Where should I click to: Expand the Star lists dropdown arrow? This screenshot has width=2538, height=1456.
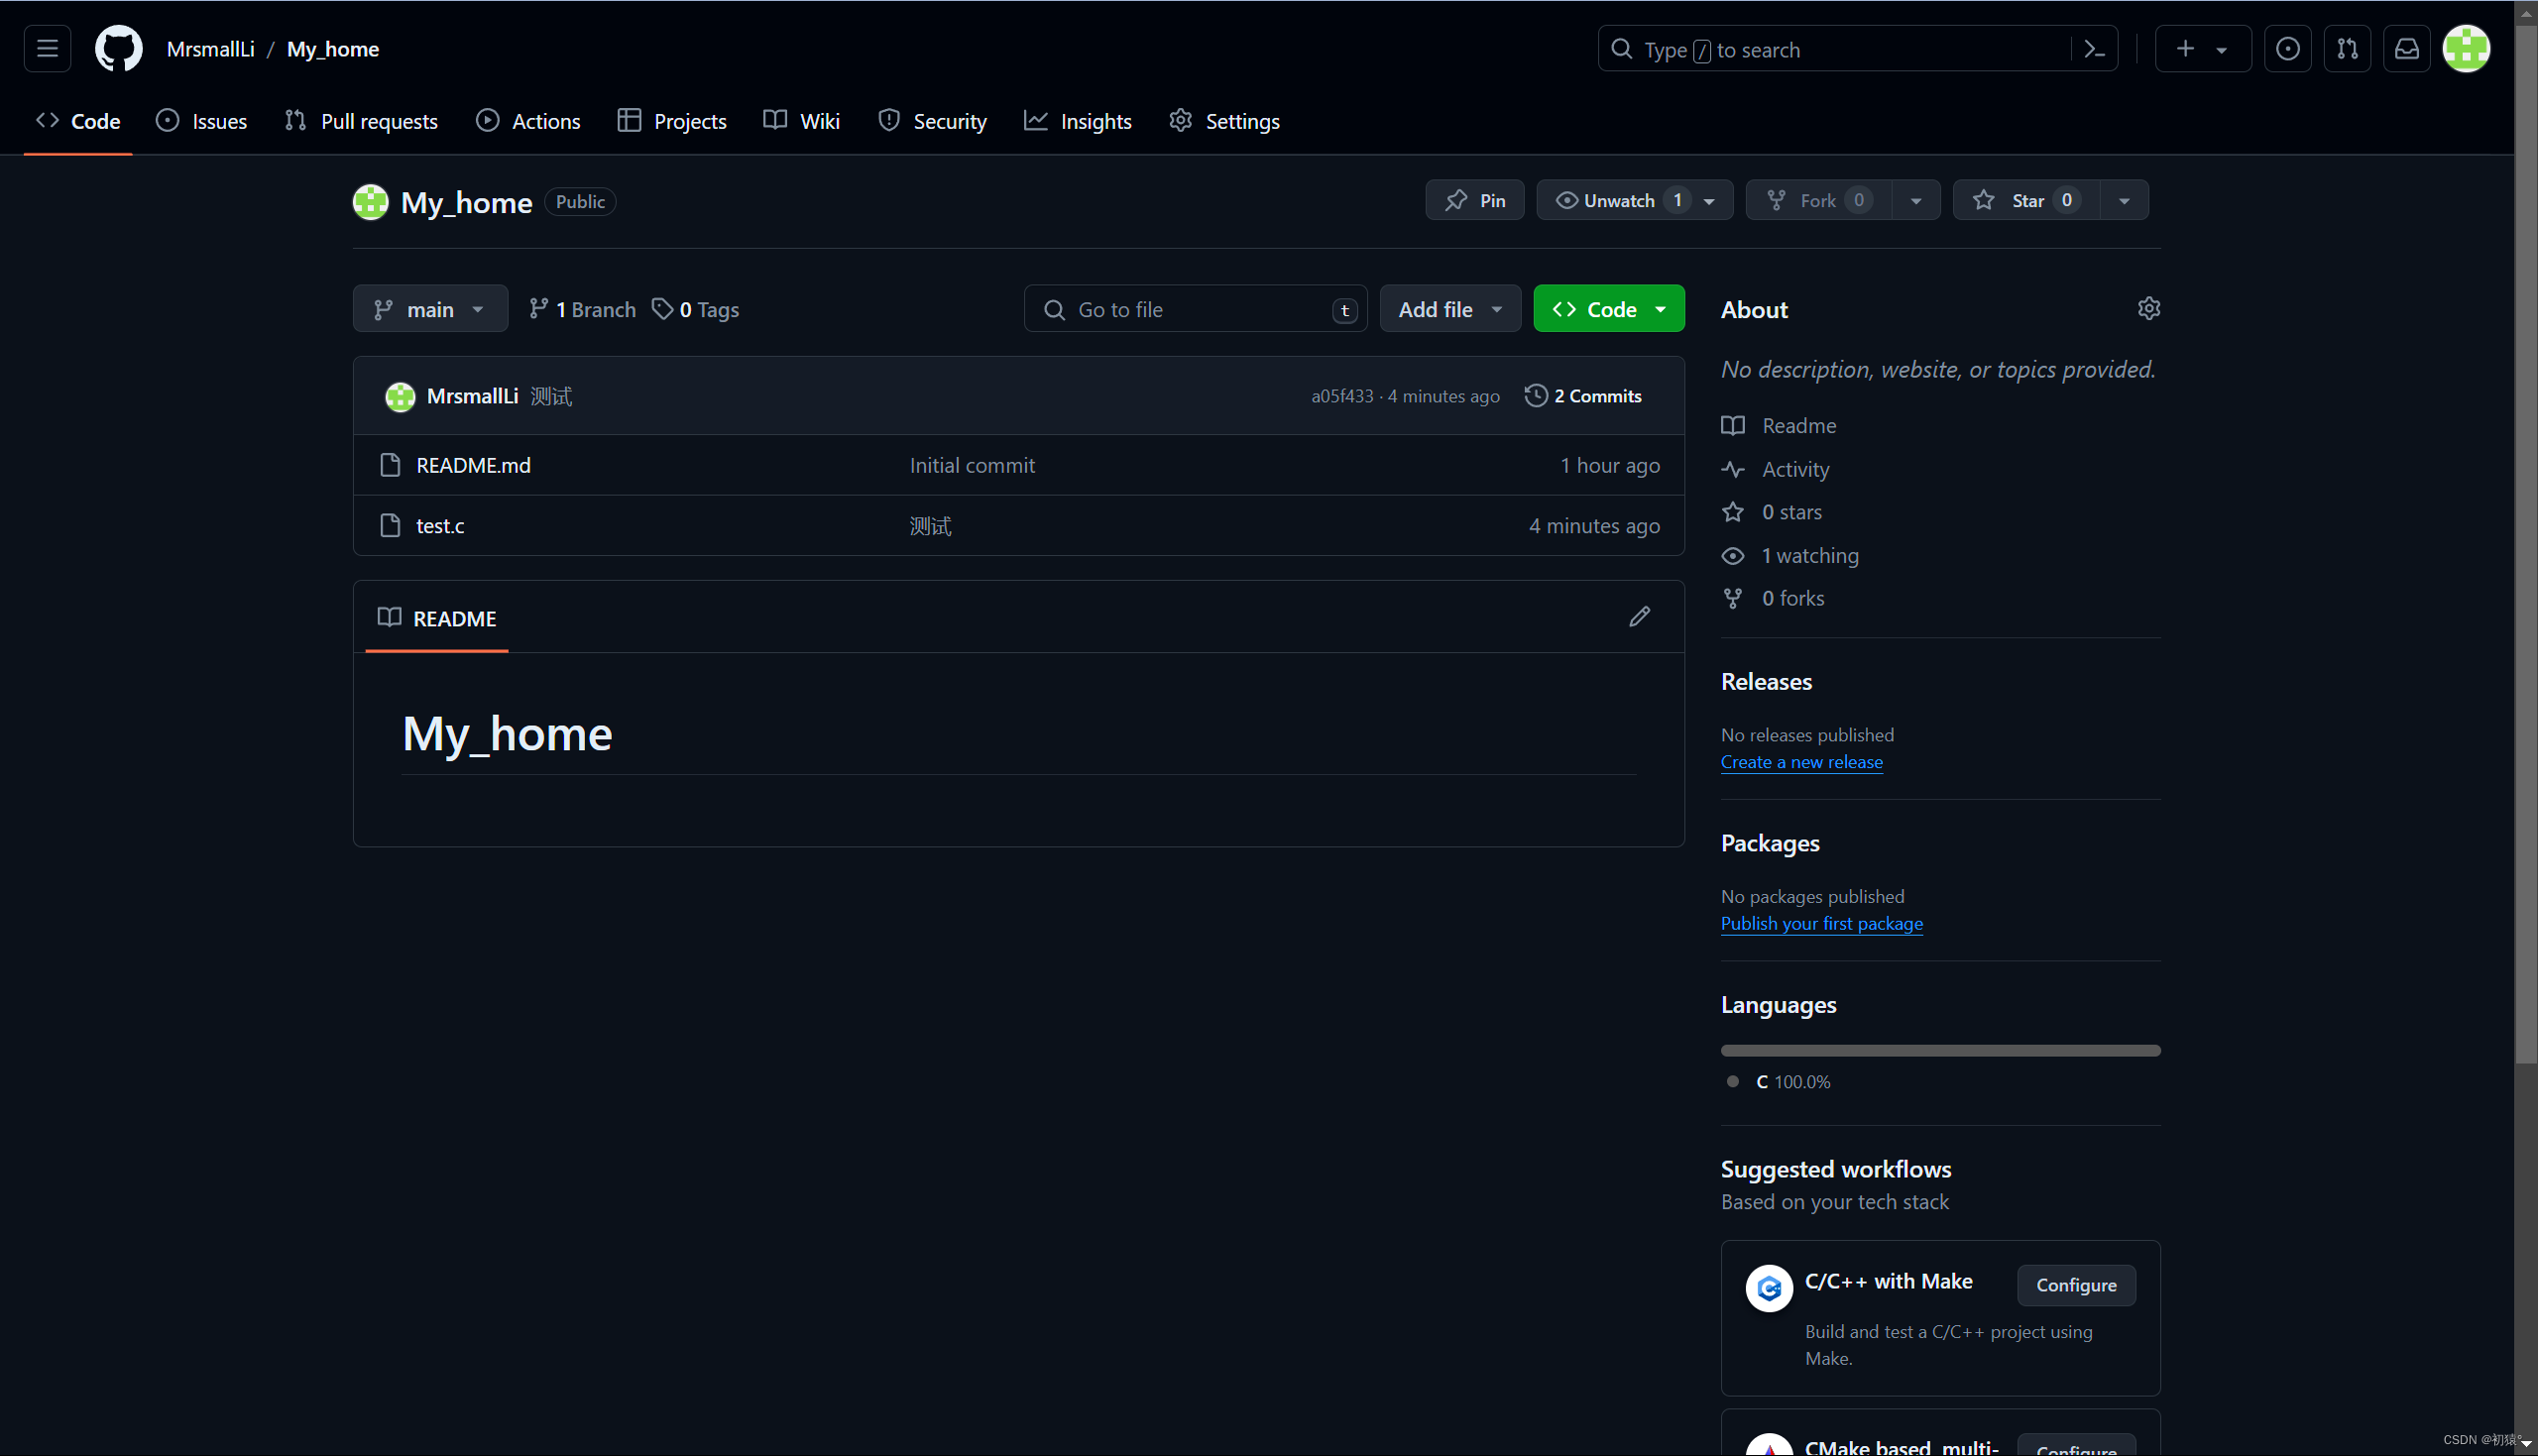tap(2124, 200)
